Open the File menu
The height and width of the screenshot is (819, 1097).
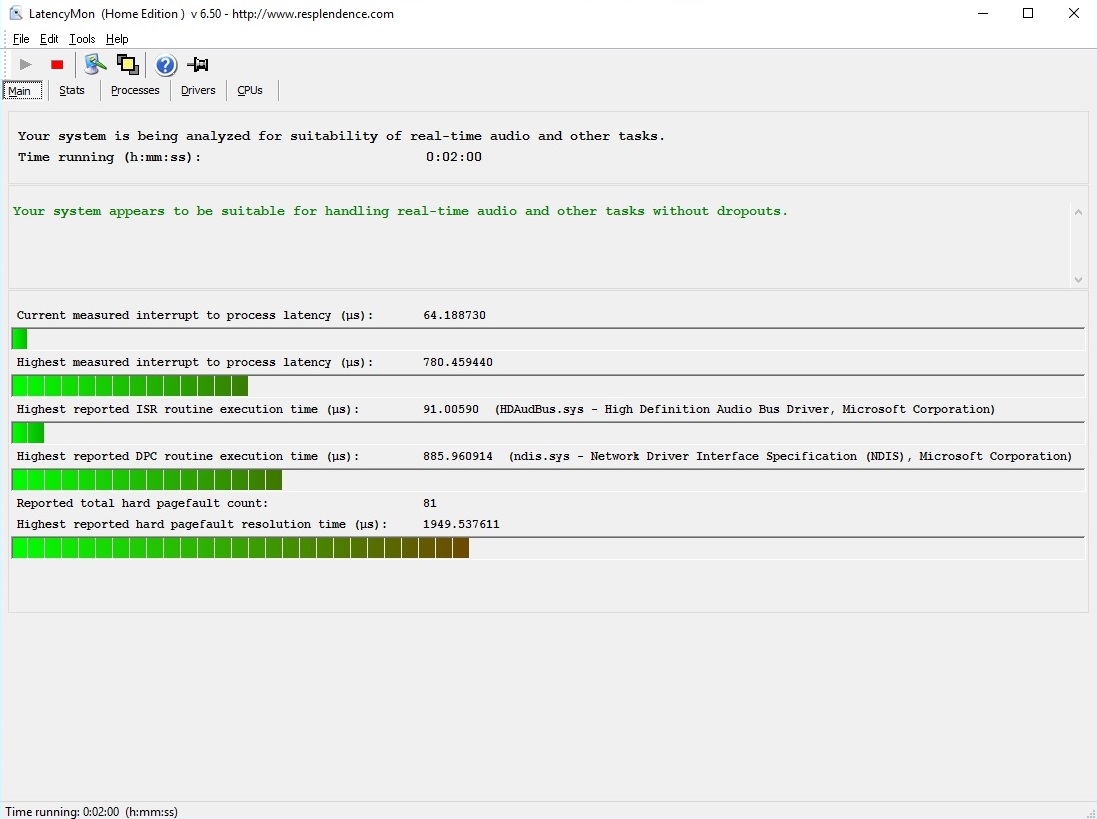[x=21, y=39]
